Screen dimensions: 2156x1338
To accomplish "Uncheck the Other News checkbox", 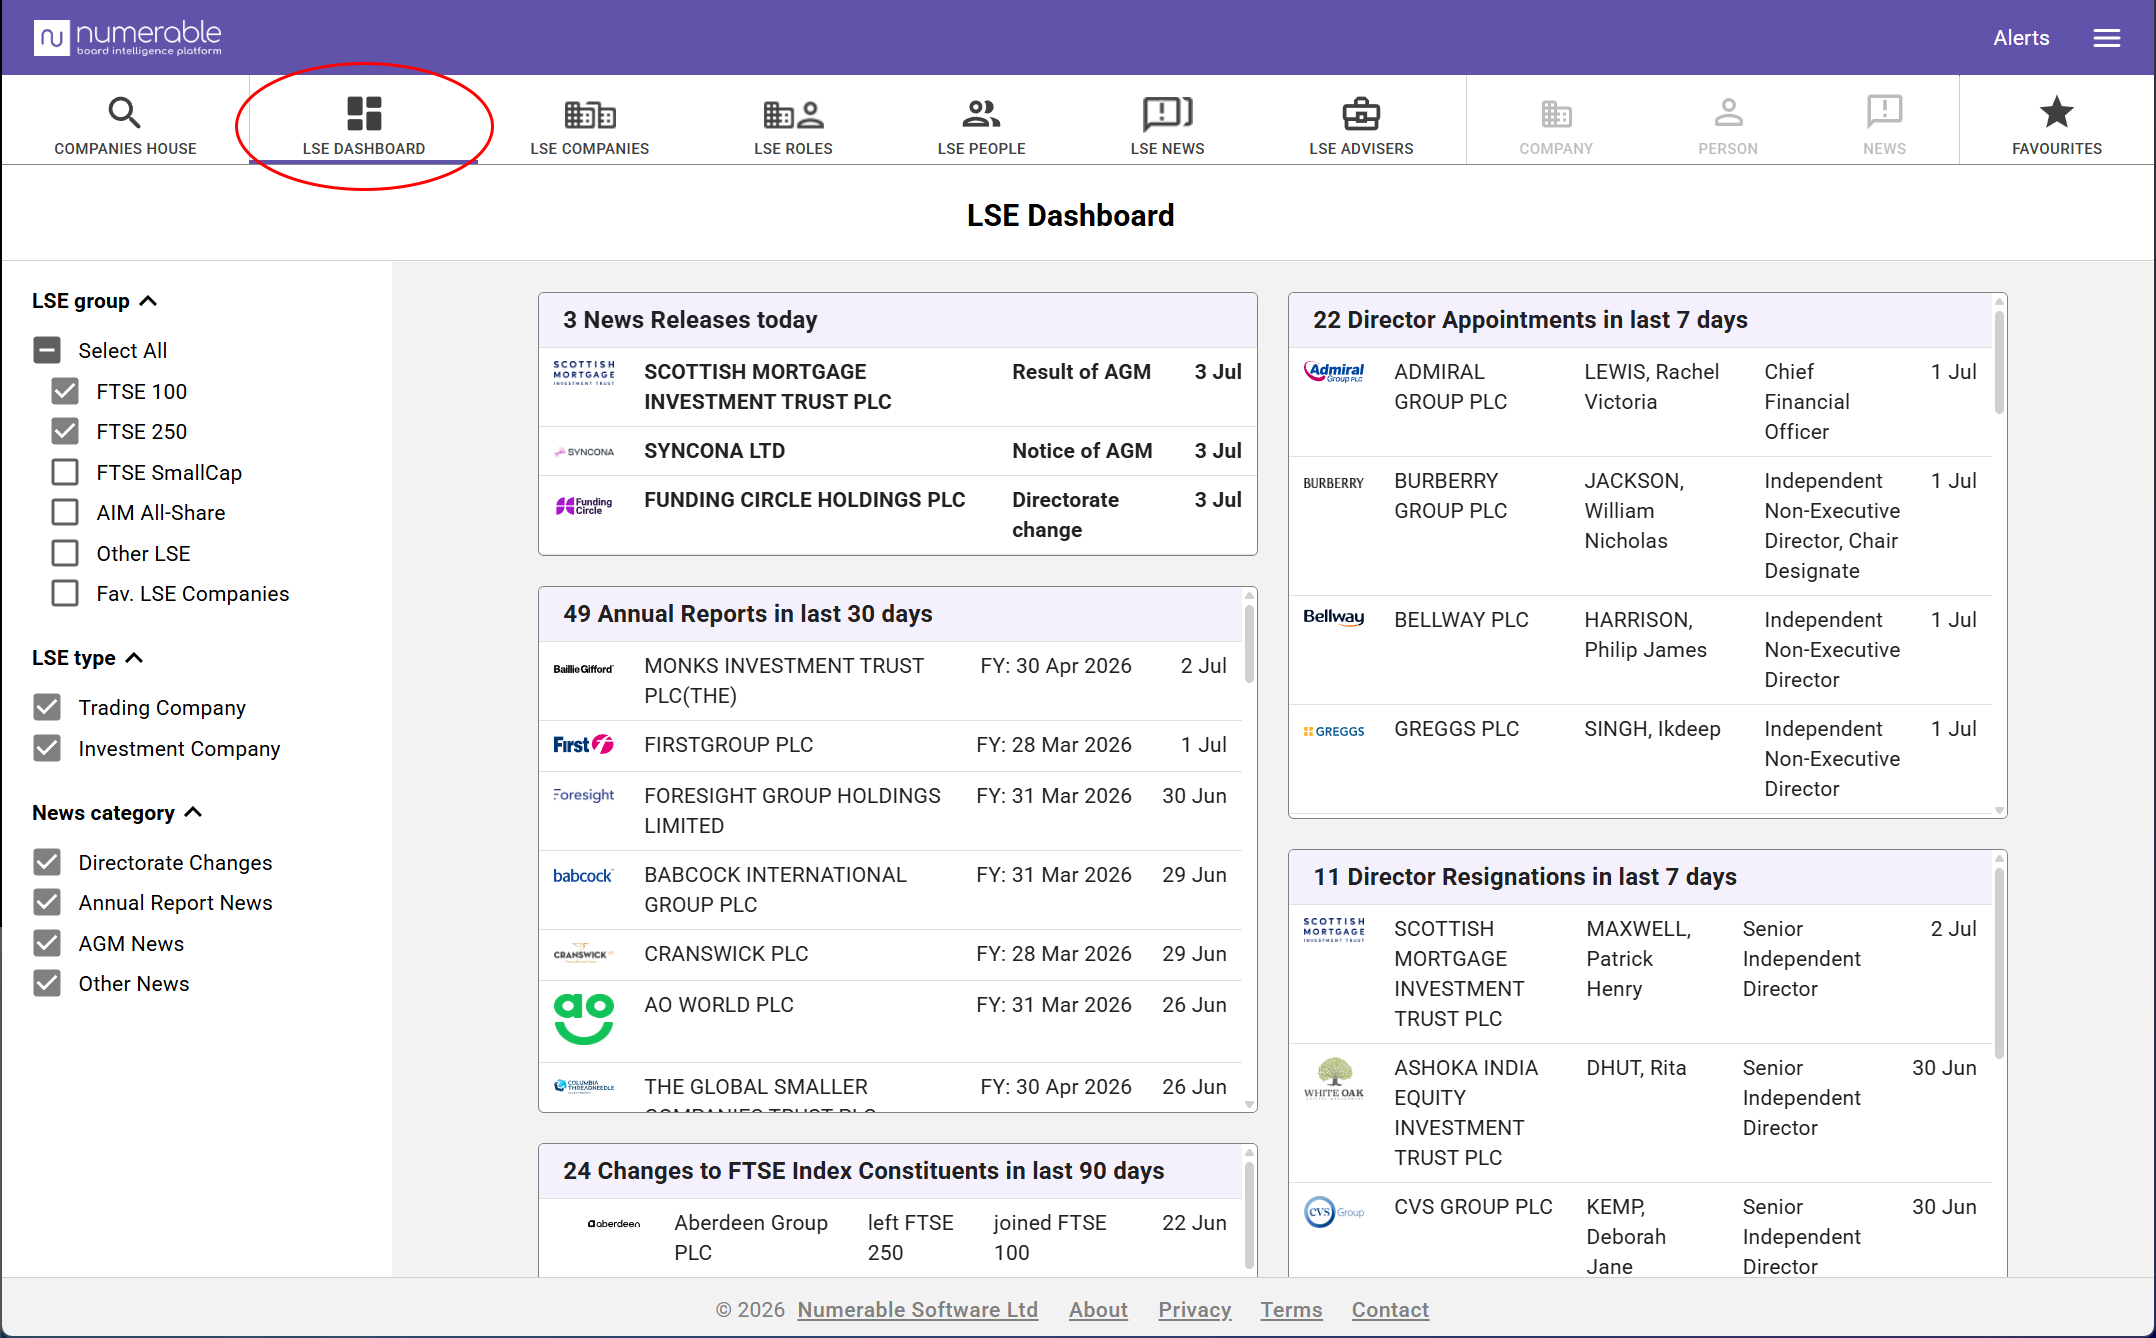I will pos(47,983).
